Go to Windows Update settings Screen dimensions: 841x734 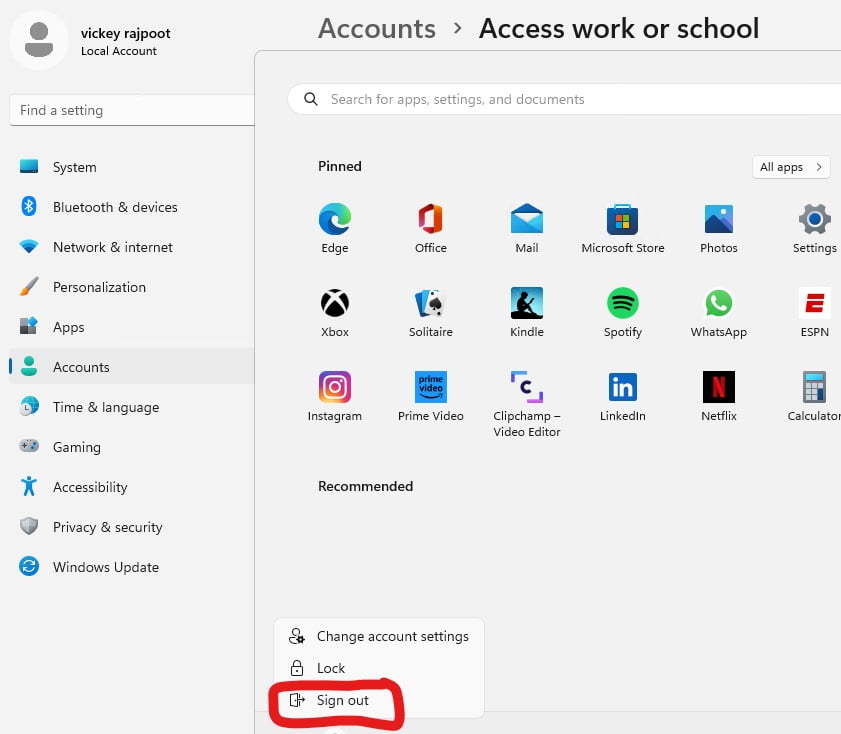pyautogui.click(x=131, y=567)
